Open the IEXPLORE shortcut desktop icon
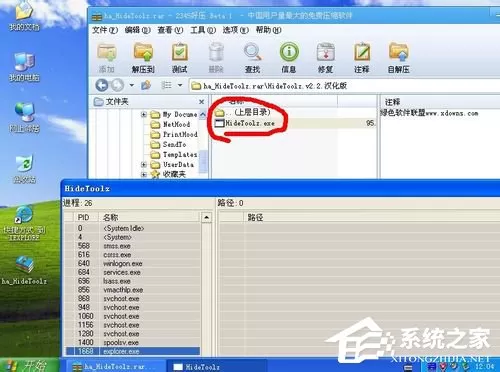Image resolution: width=500 pixels, height=372 pixels. (x=24, y=223)
